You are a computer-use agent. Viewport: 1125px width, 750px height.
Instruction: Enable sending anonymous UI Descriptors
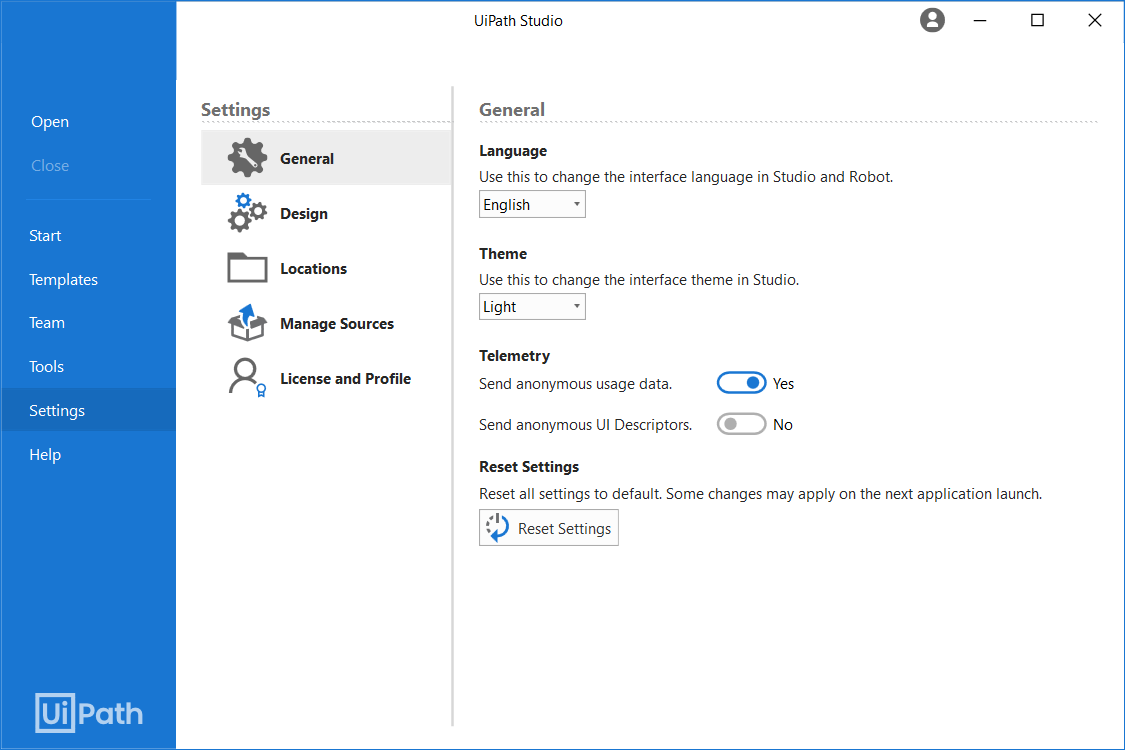741,423
